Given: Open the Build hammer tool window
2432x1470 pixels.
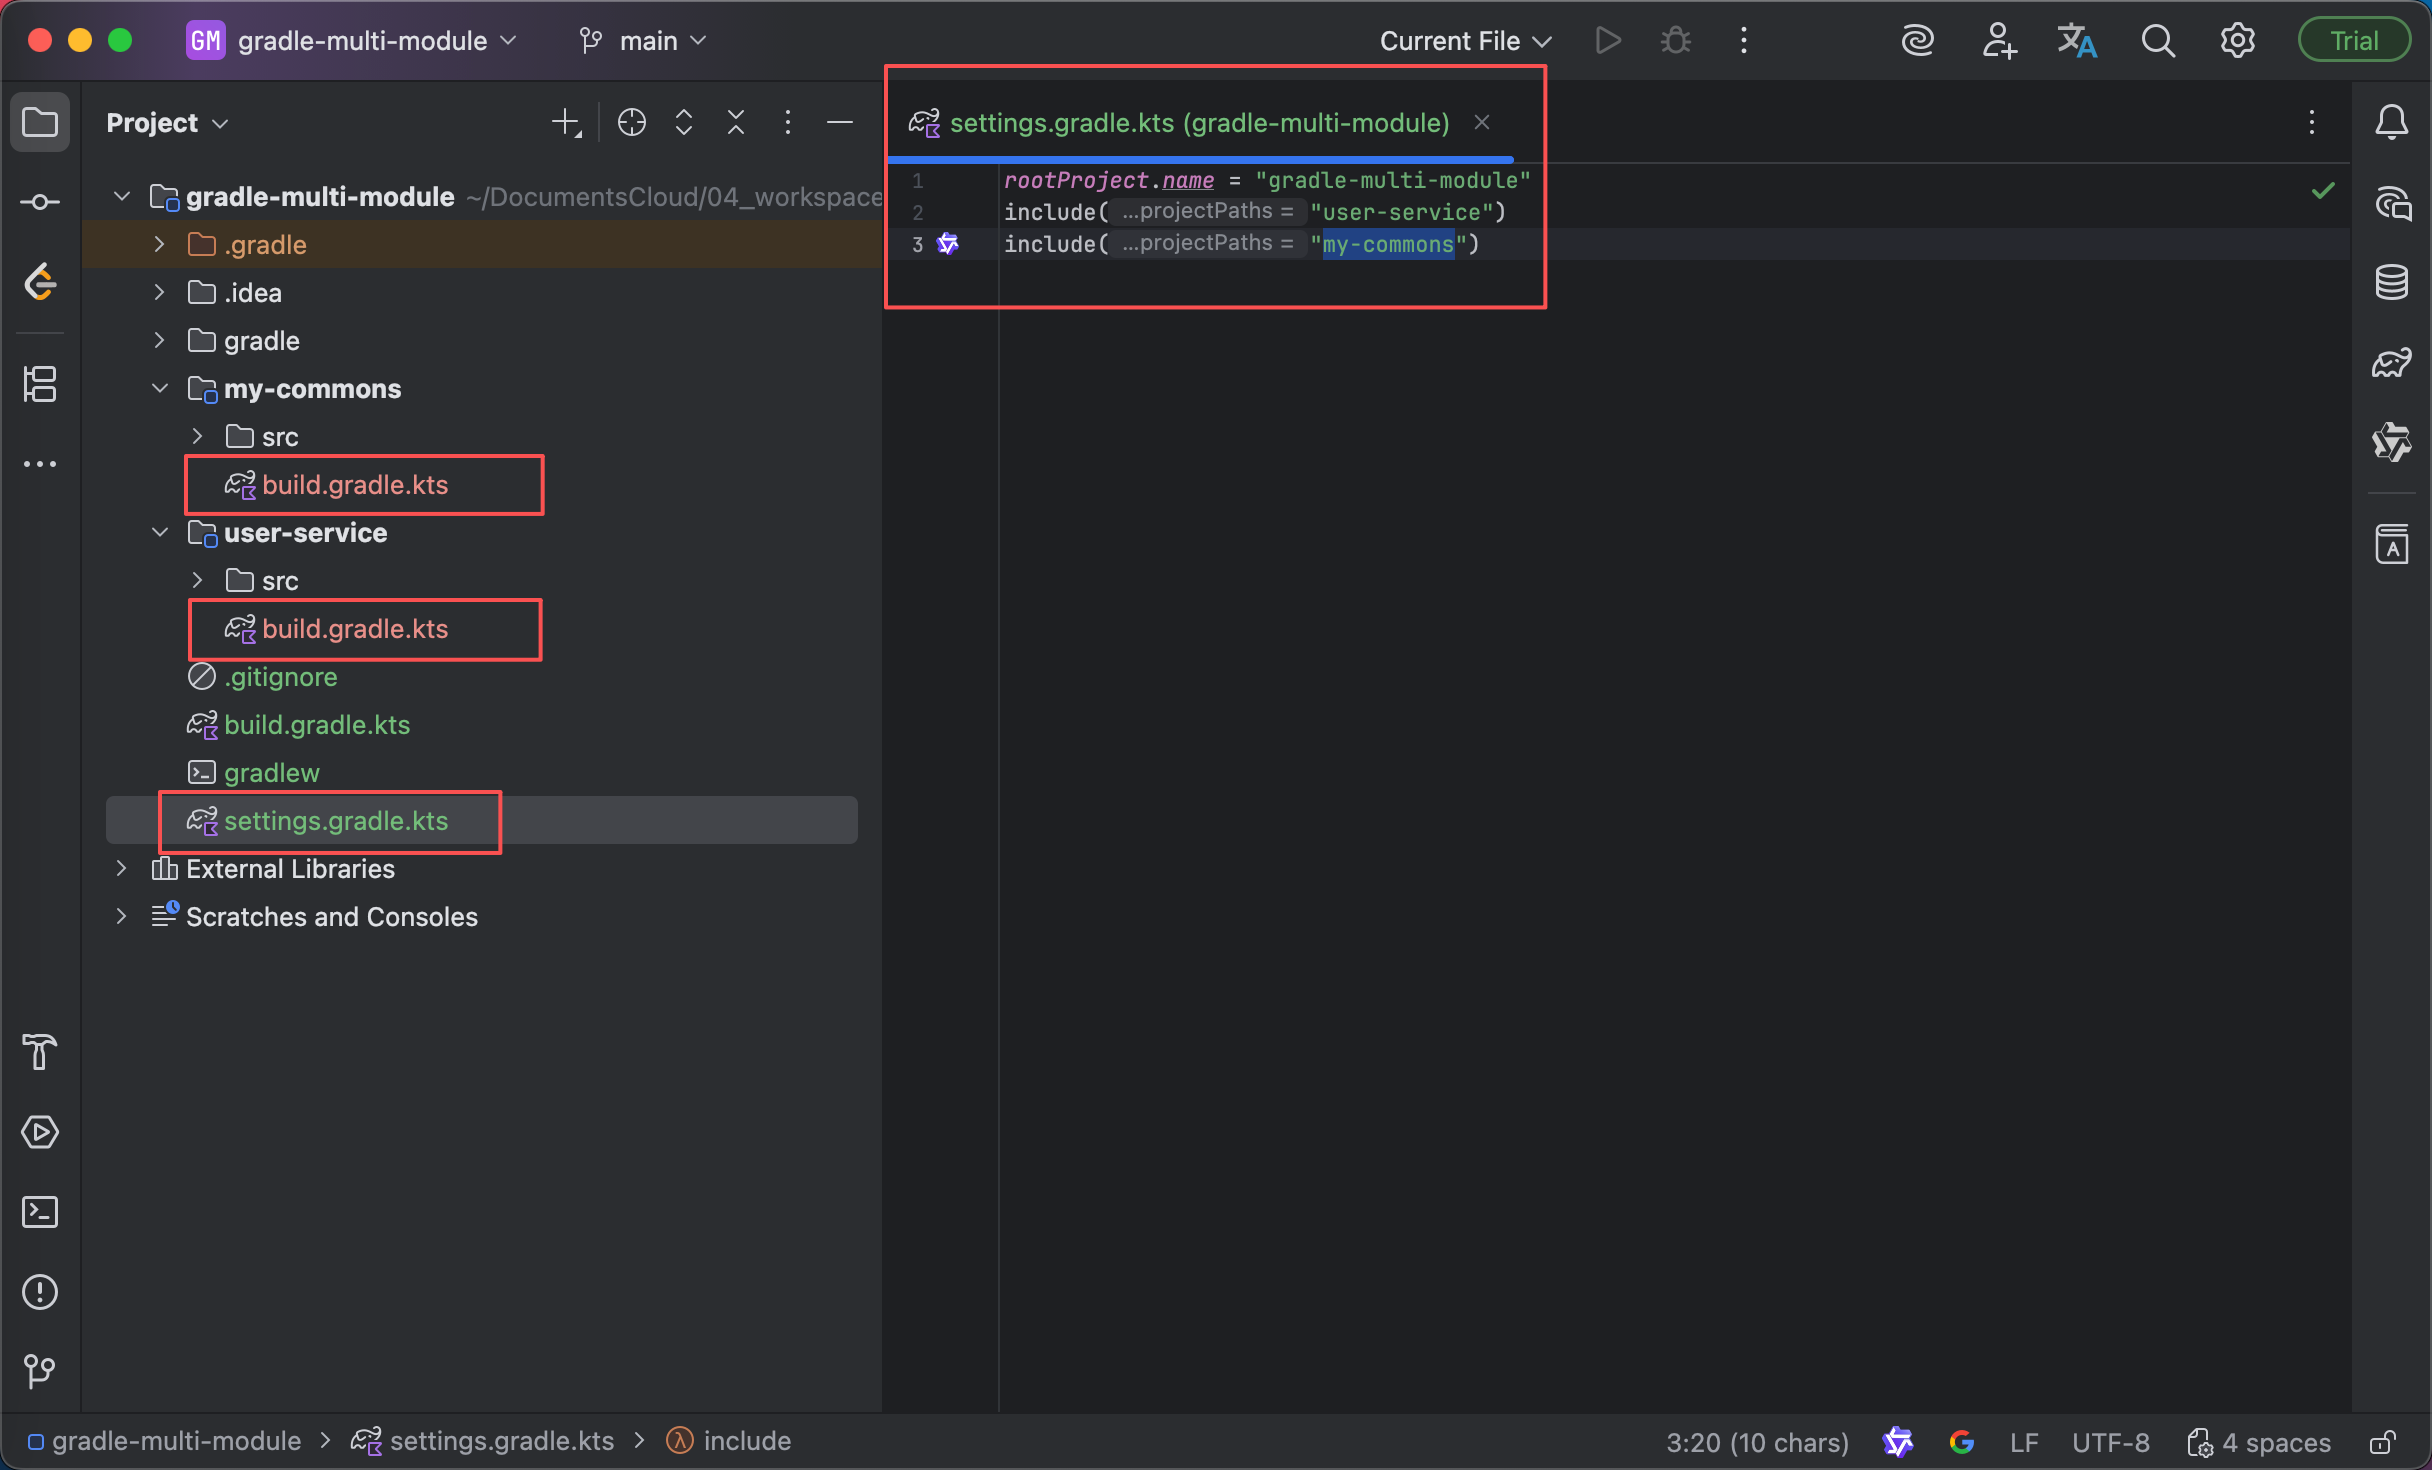Looking at the screenshot, I should click(x=40, y=1052).
